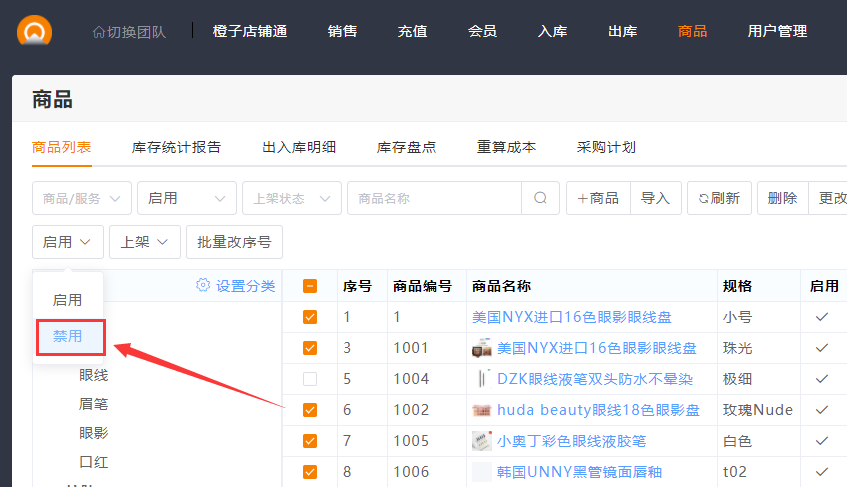Click the 切换团队 home icon
The height and width of the screenshot is (487, 847).
(98, 32)
